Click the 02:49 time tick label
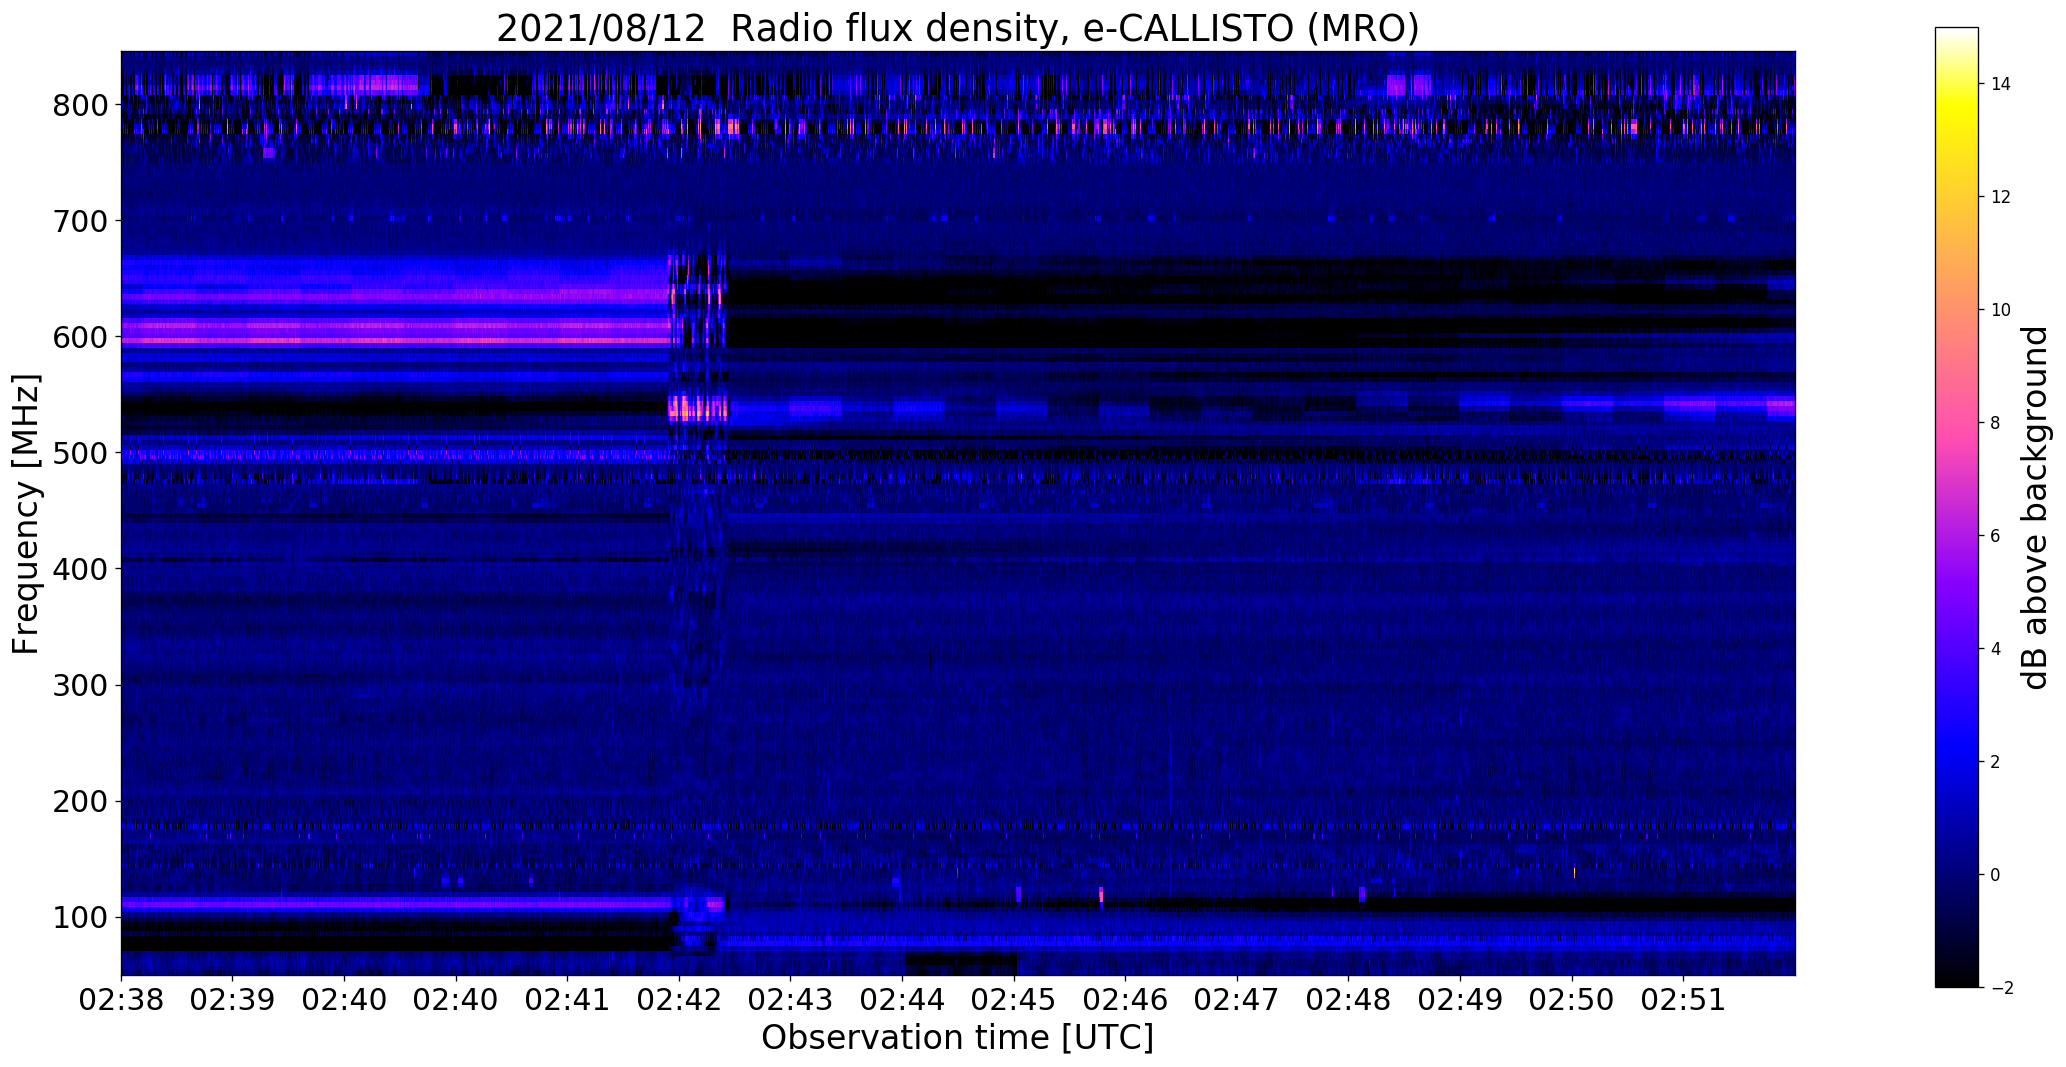The image size is (2066, 1067). 1460,1000
